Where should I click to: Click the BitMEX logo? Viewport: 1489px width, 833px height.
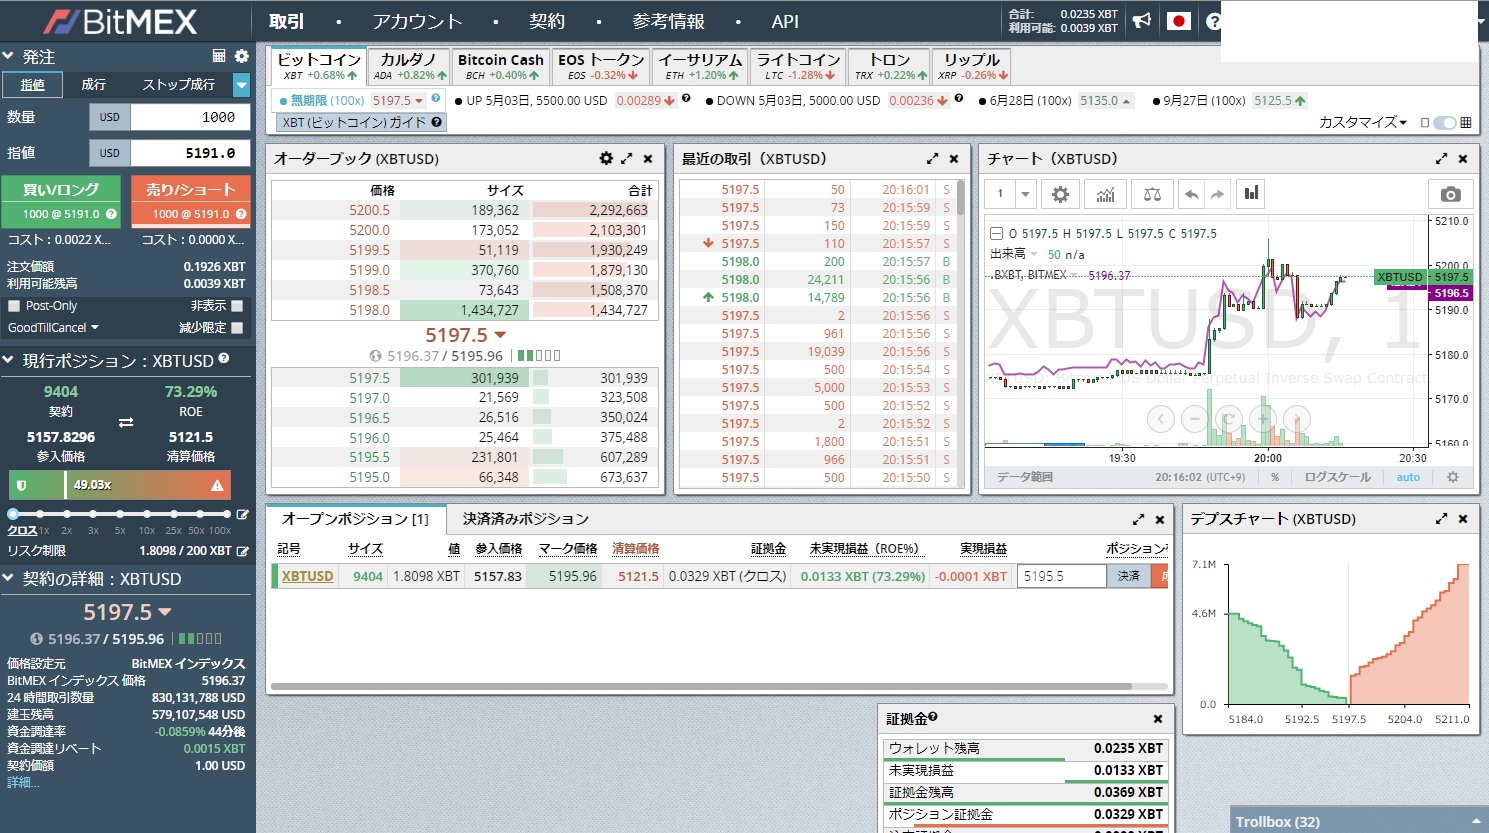point(120,21)
